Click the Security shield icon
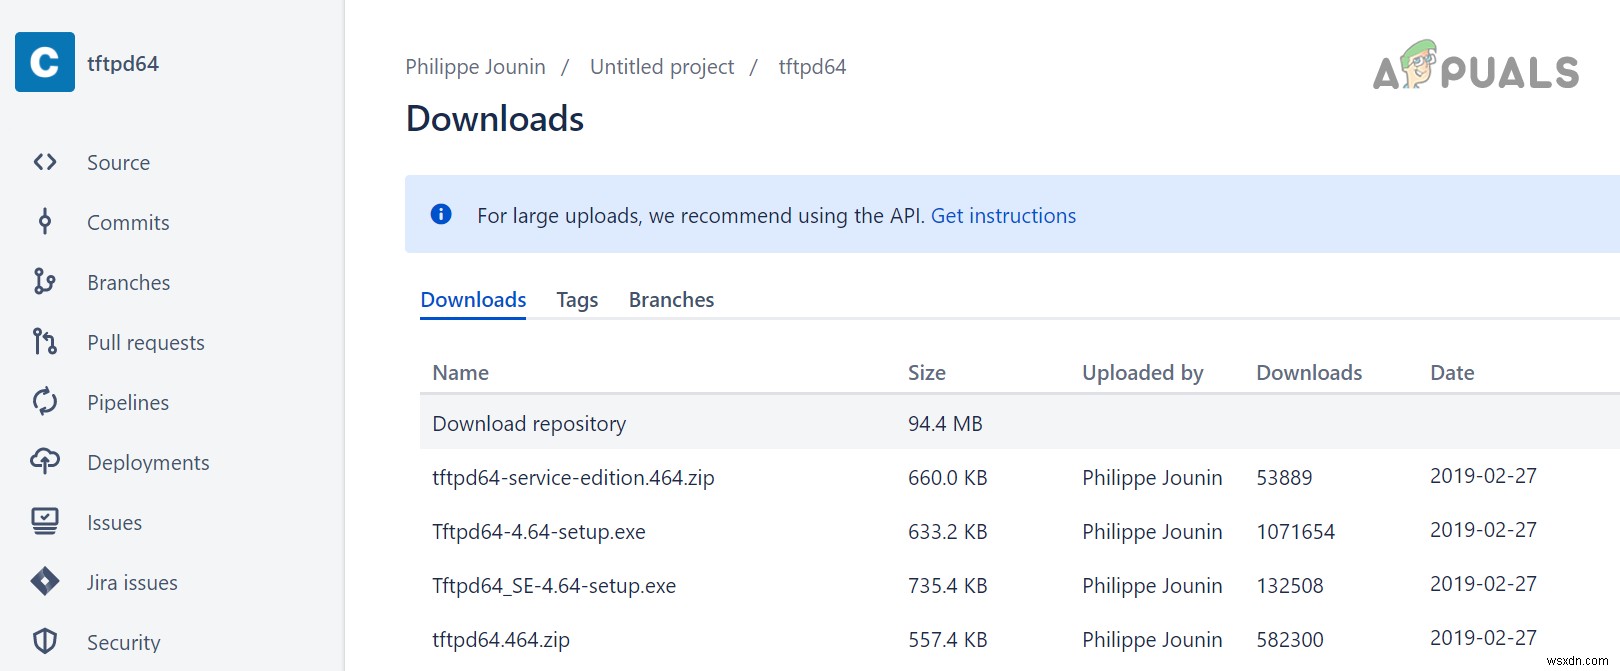 pos(45,641)
